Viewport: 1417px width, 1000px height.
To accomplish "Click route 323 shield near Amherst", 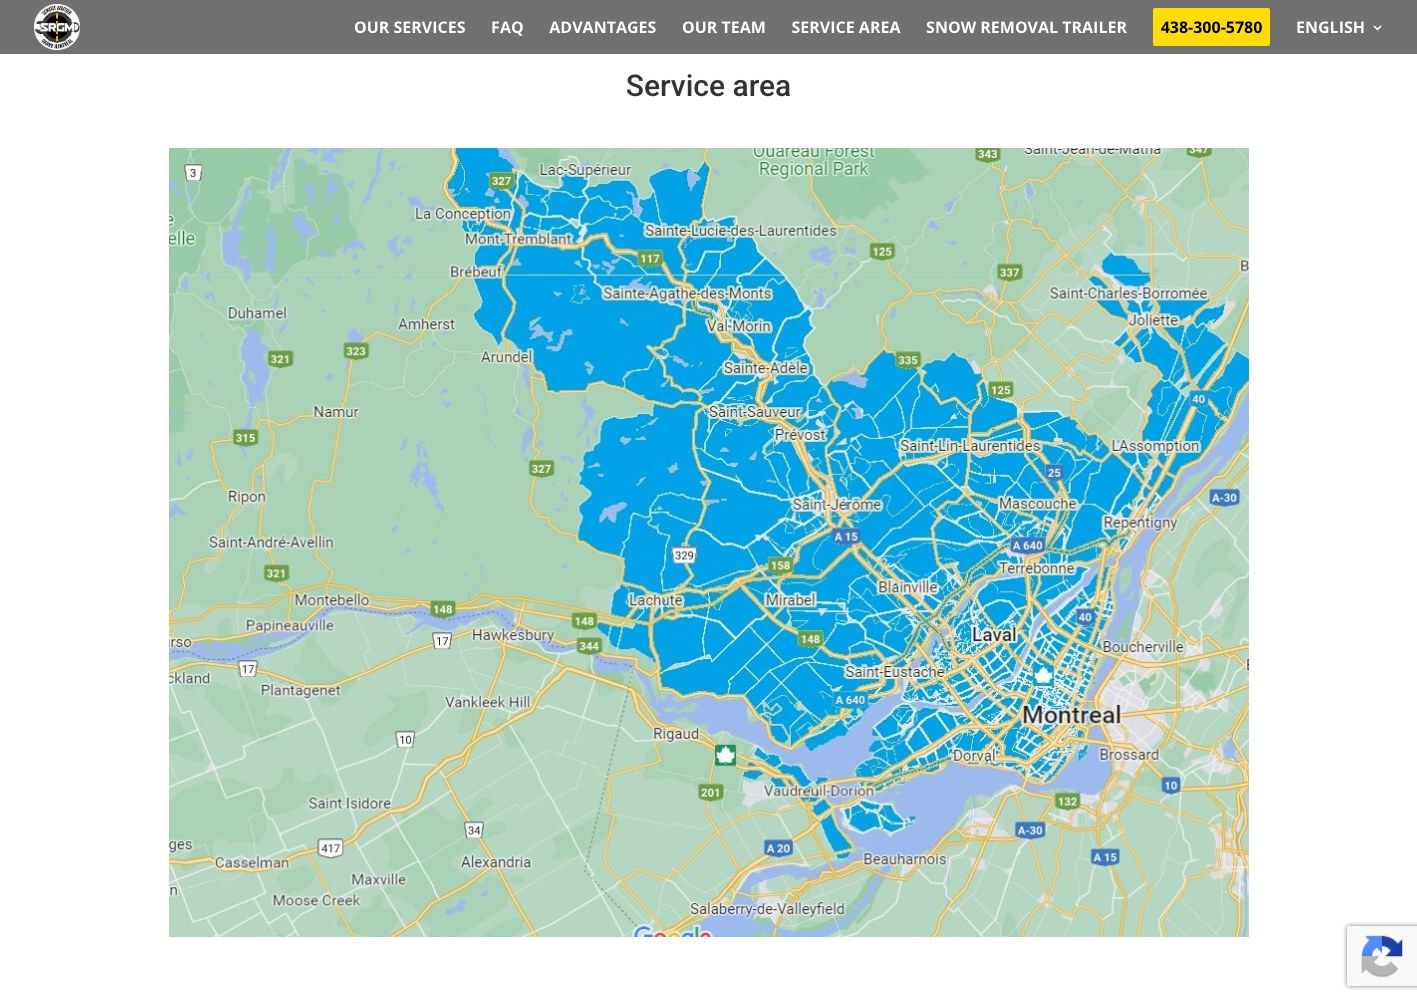I will coord(356,351).
